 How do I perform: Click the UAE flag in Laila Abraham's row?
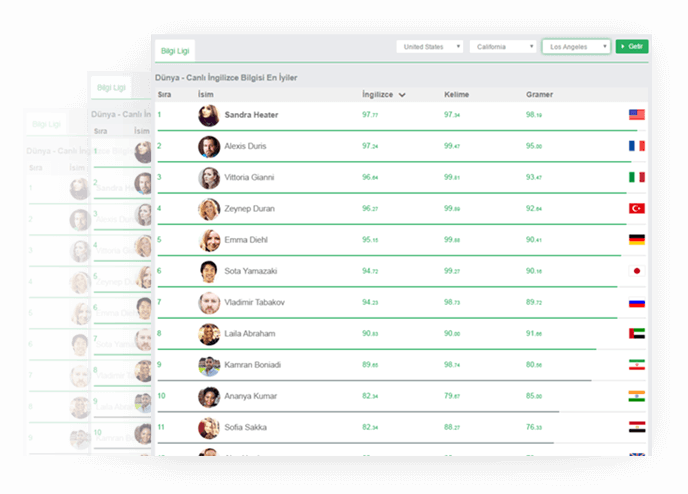(x=637, y=333)
